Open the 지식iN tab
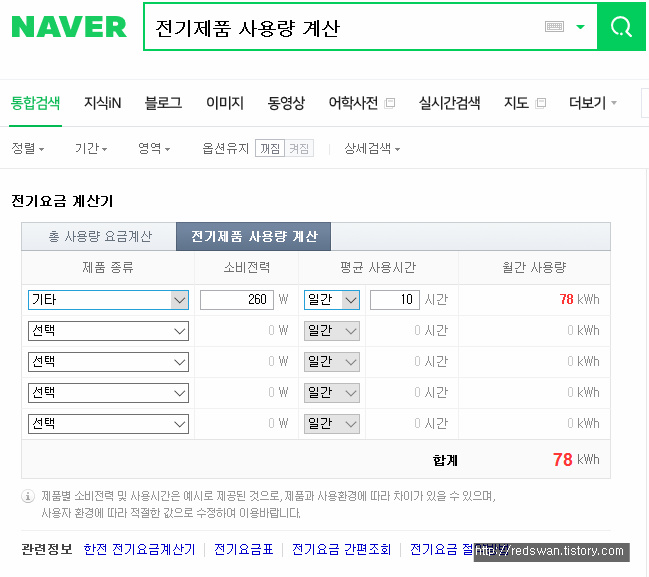The image size is (649, 577). (x=103, y=103)
